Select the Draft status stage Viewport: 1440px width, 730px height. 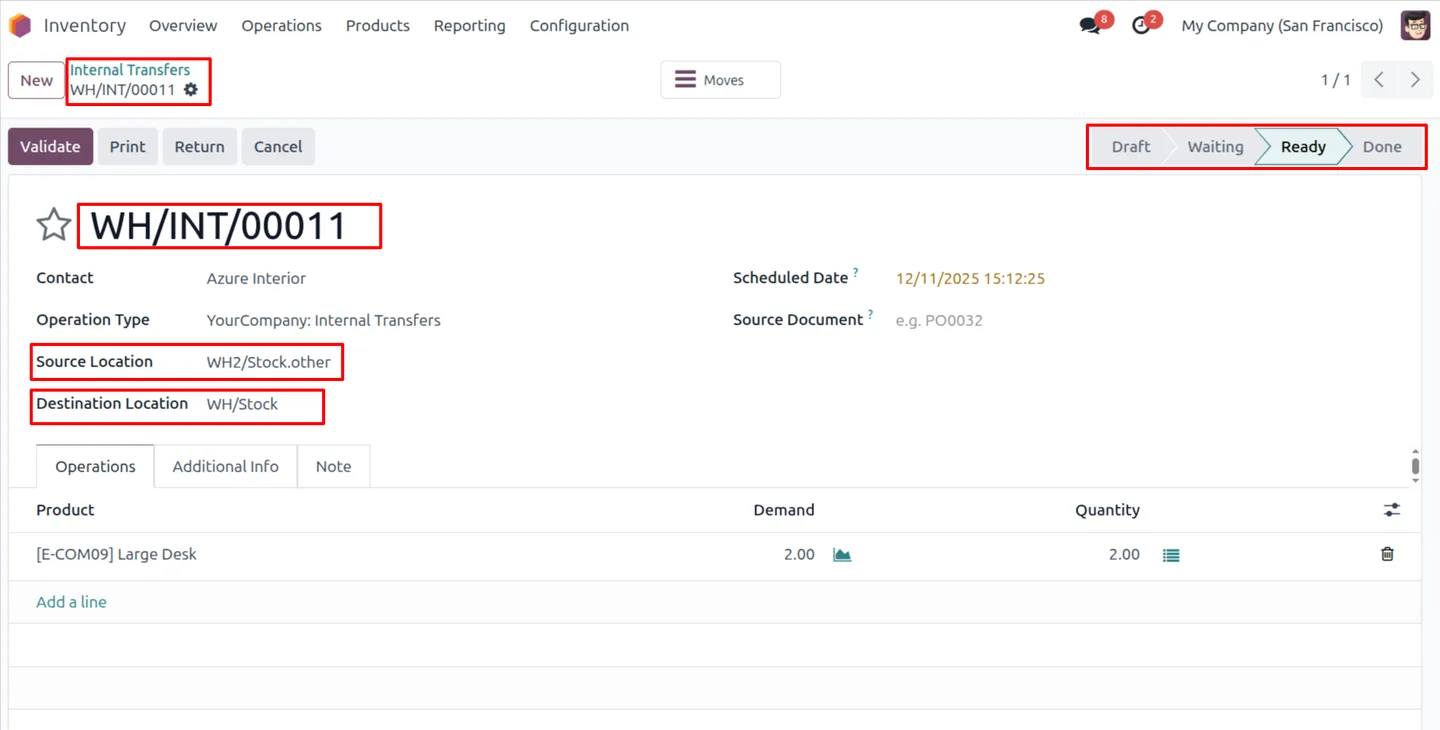(1130, 147)
